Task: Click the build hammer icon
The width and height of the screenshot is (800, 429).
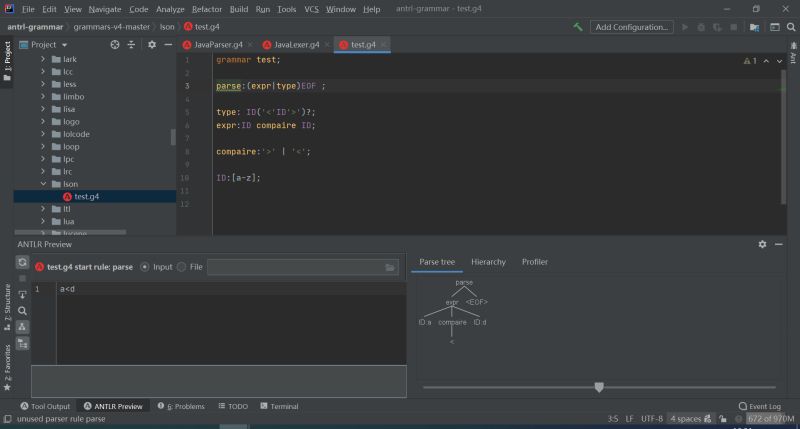Action: 578,27
